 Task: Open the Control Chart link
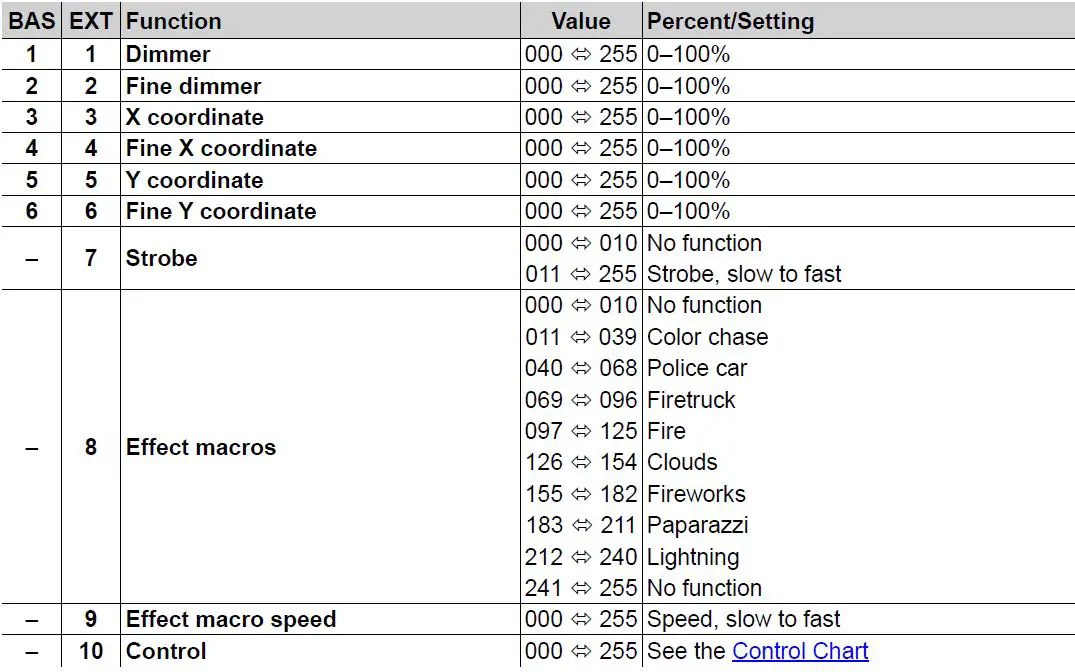800,651
